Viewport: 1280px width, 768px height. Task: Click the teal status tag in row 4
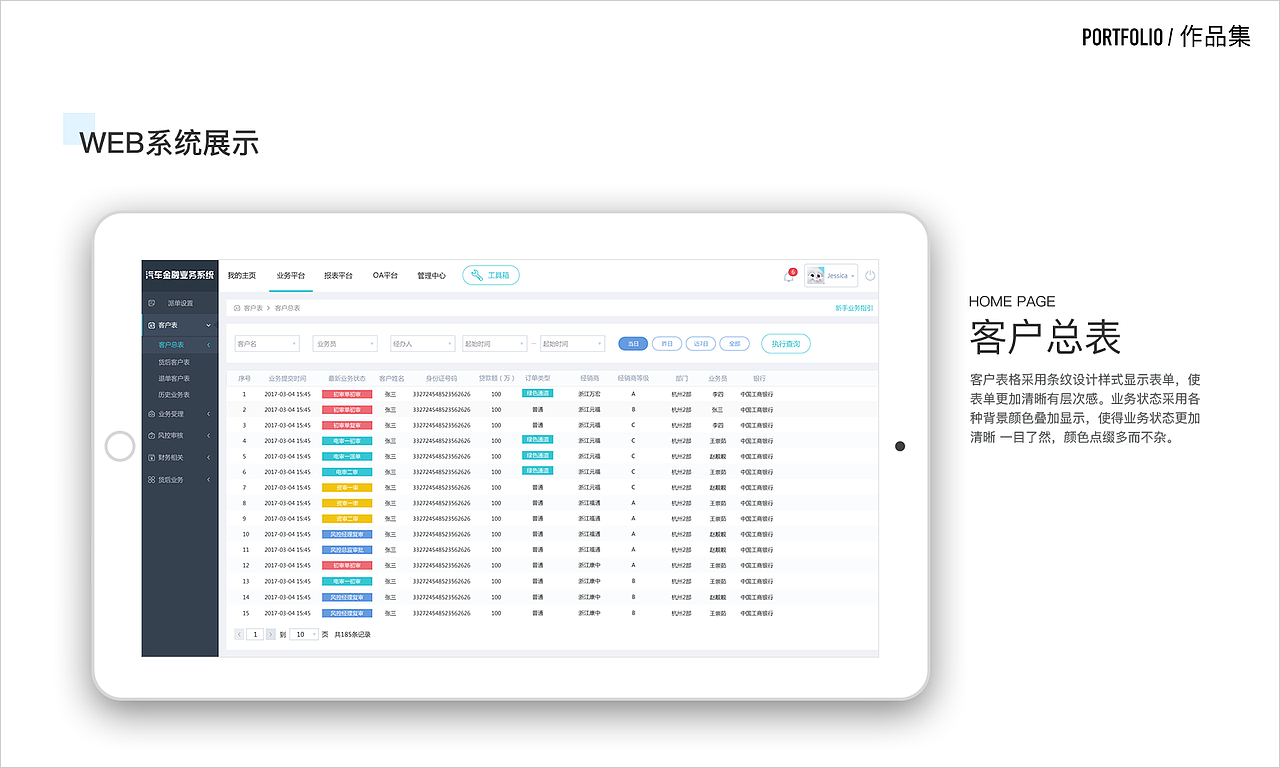(x=347, y=440)
